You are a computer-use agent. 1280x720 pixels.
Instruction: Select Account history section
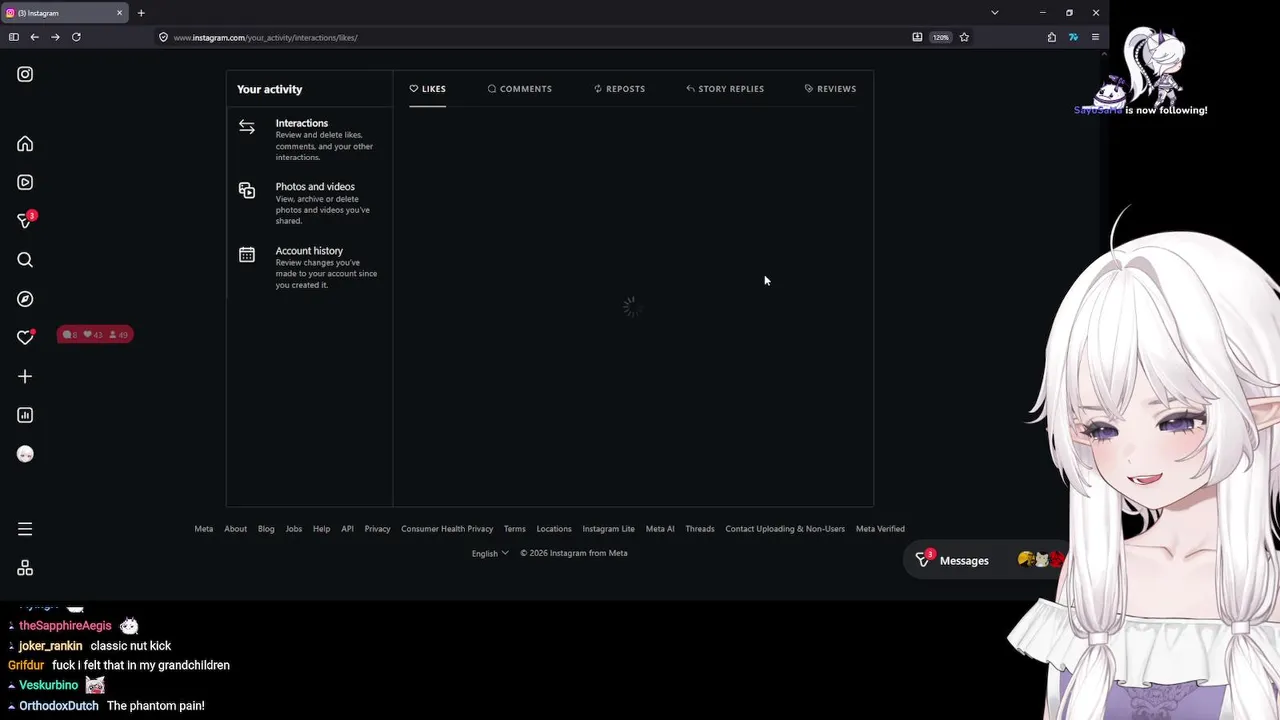tap(309, 267)
